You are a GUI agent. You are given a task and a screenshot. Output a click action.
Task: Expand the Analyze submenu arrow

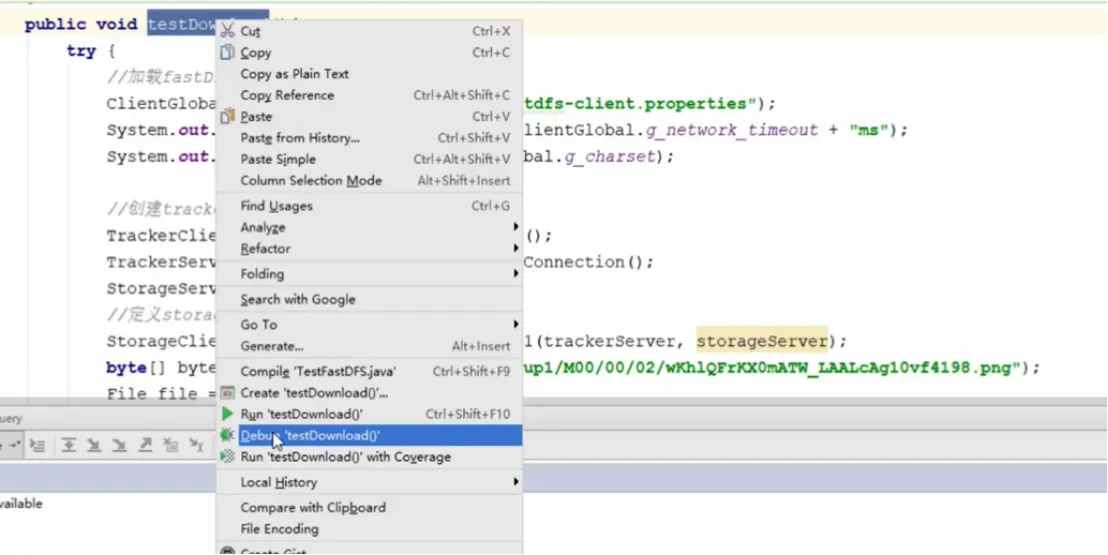pos(516,227)
